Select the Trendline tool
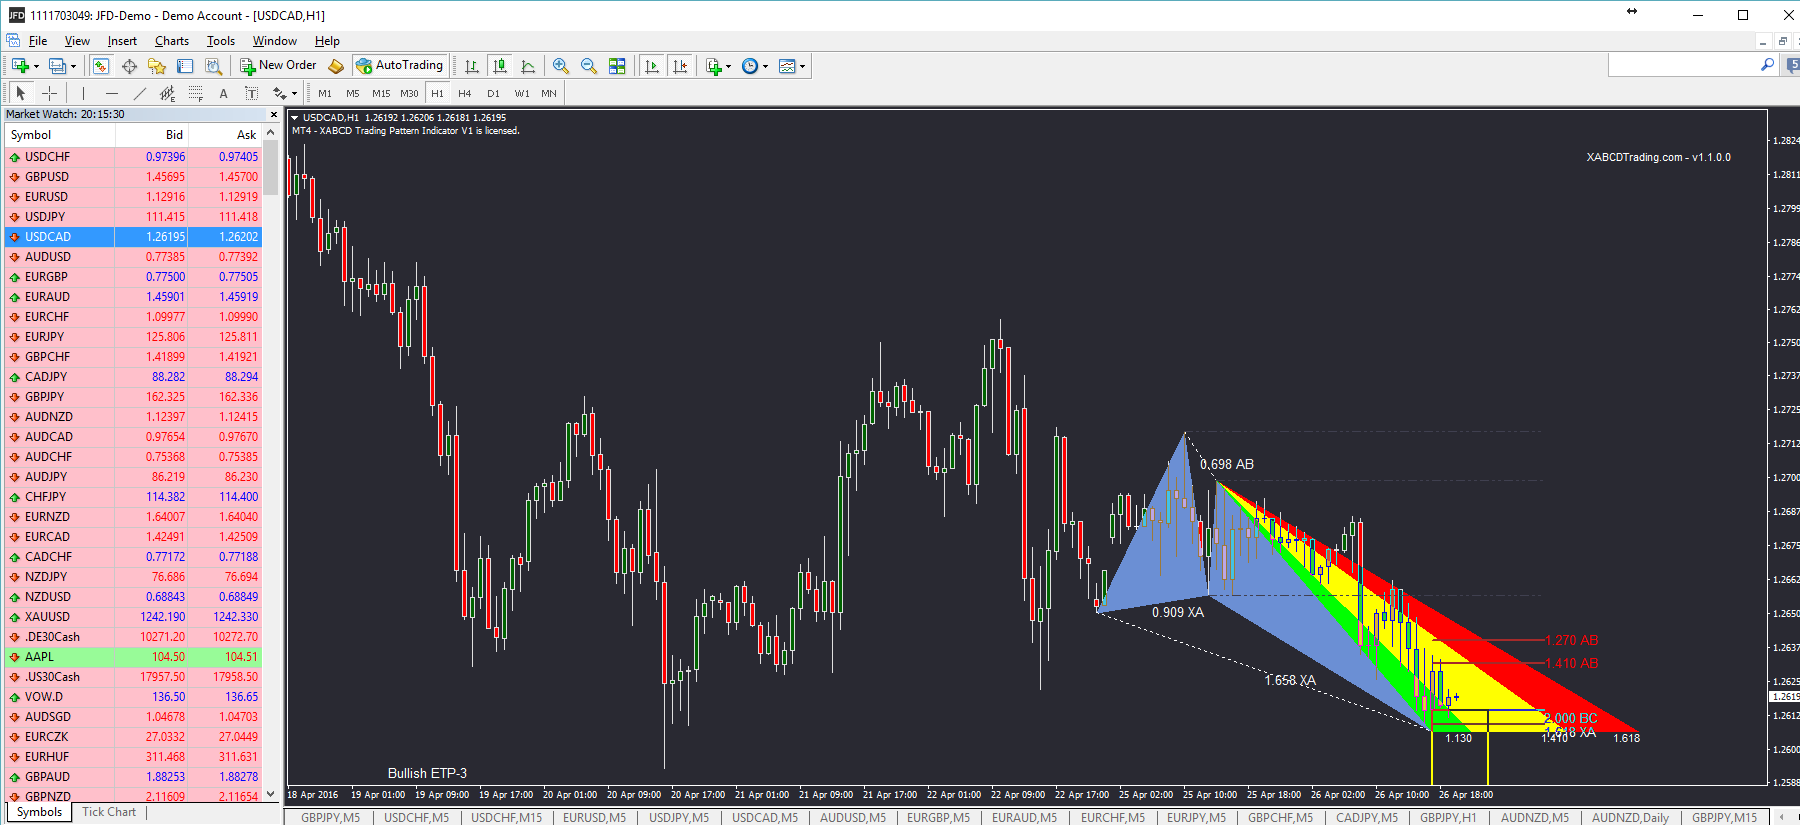Viewport: 1800px width, 825px height. tap(140, 93)
